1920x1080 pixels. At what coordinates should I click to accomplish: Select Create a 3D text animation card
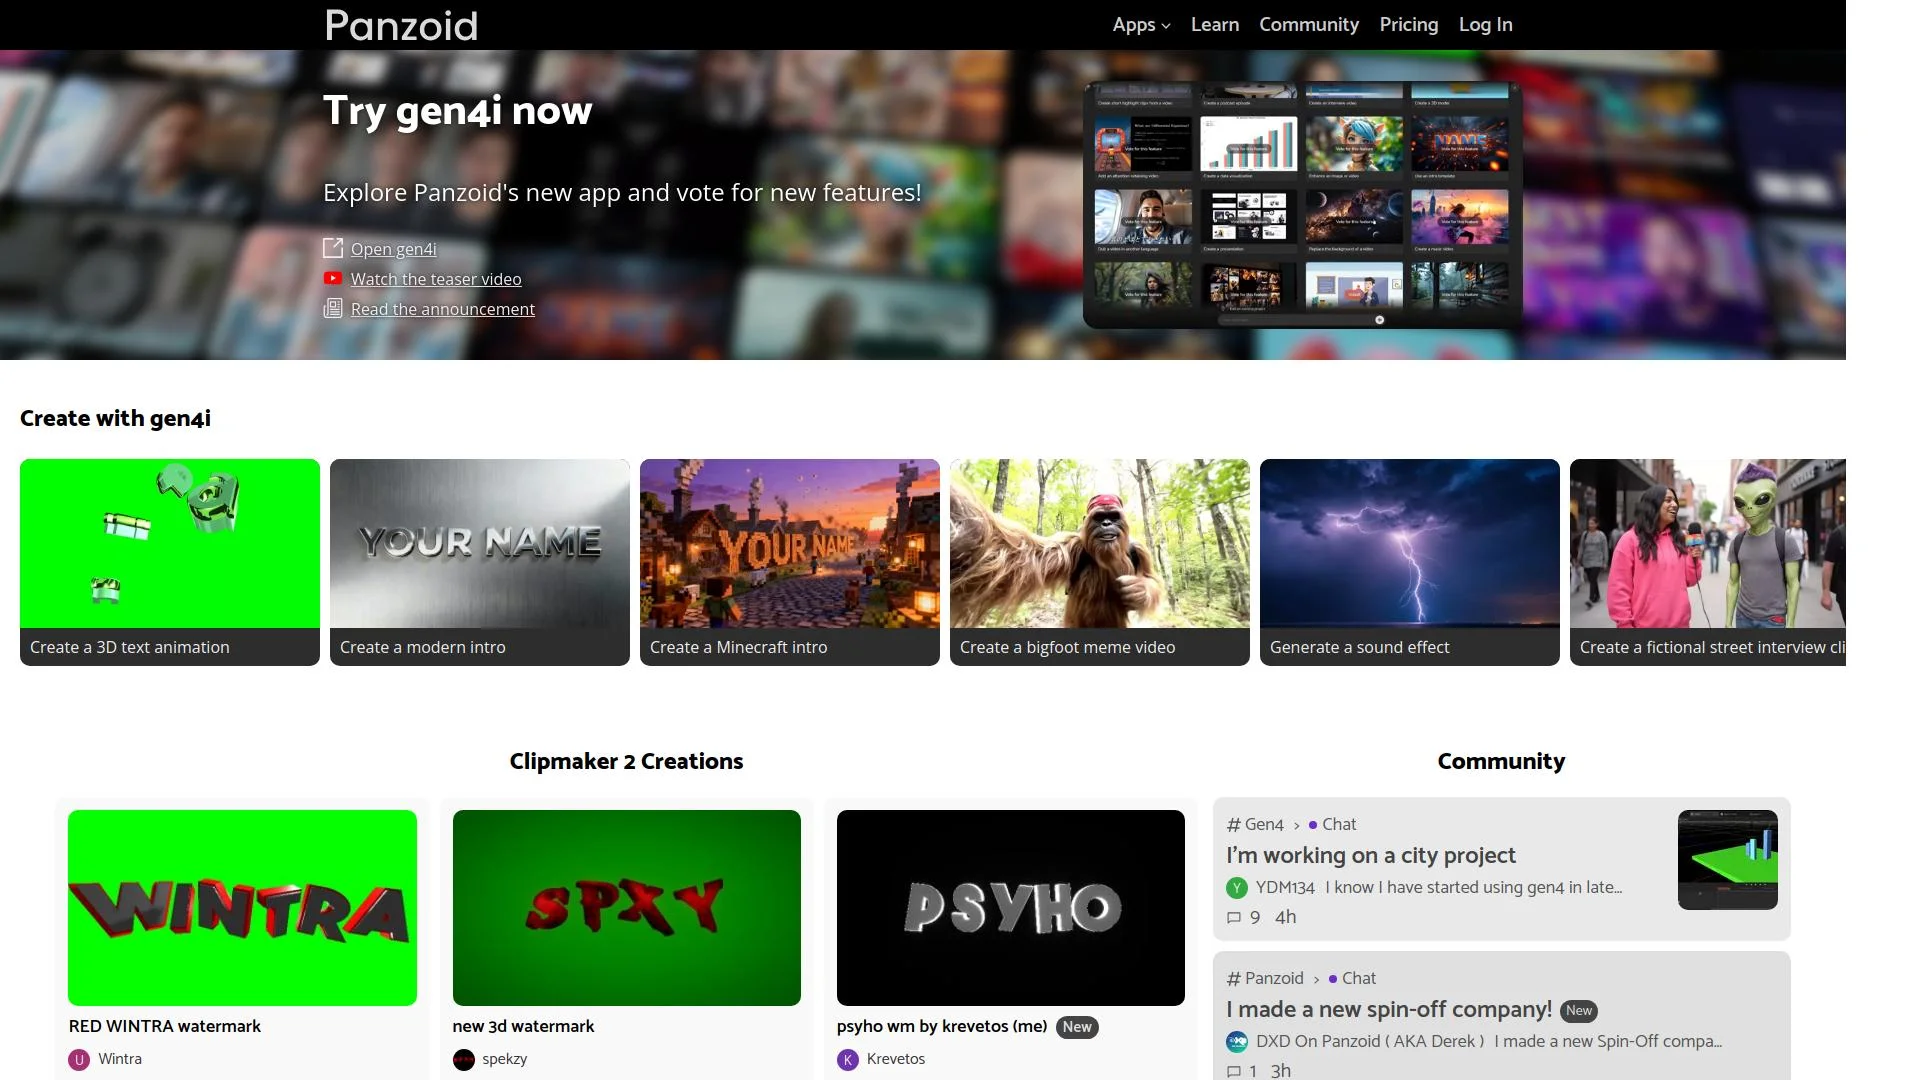[x=170, y=562]
